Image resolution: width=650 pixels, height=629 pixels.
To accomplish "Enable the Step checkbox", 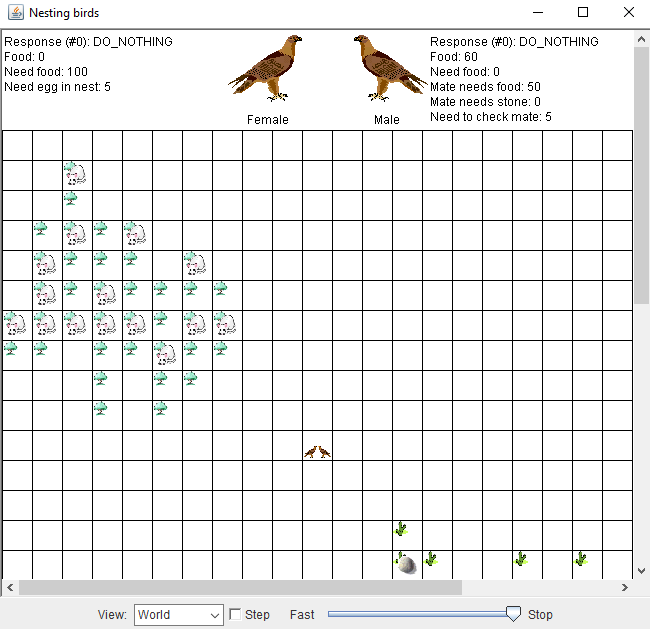I will 235,614.
